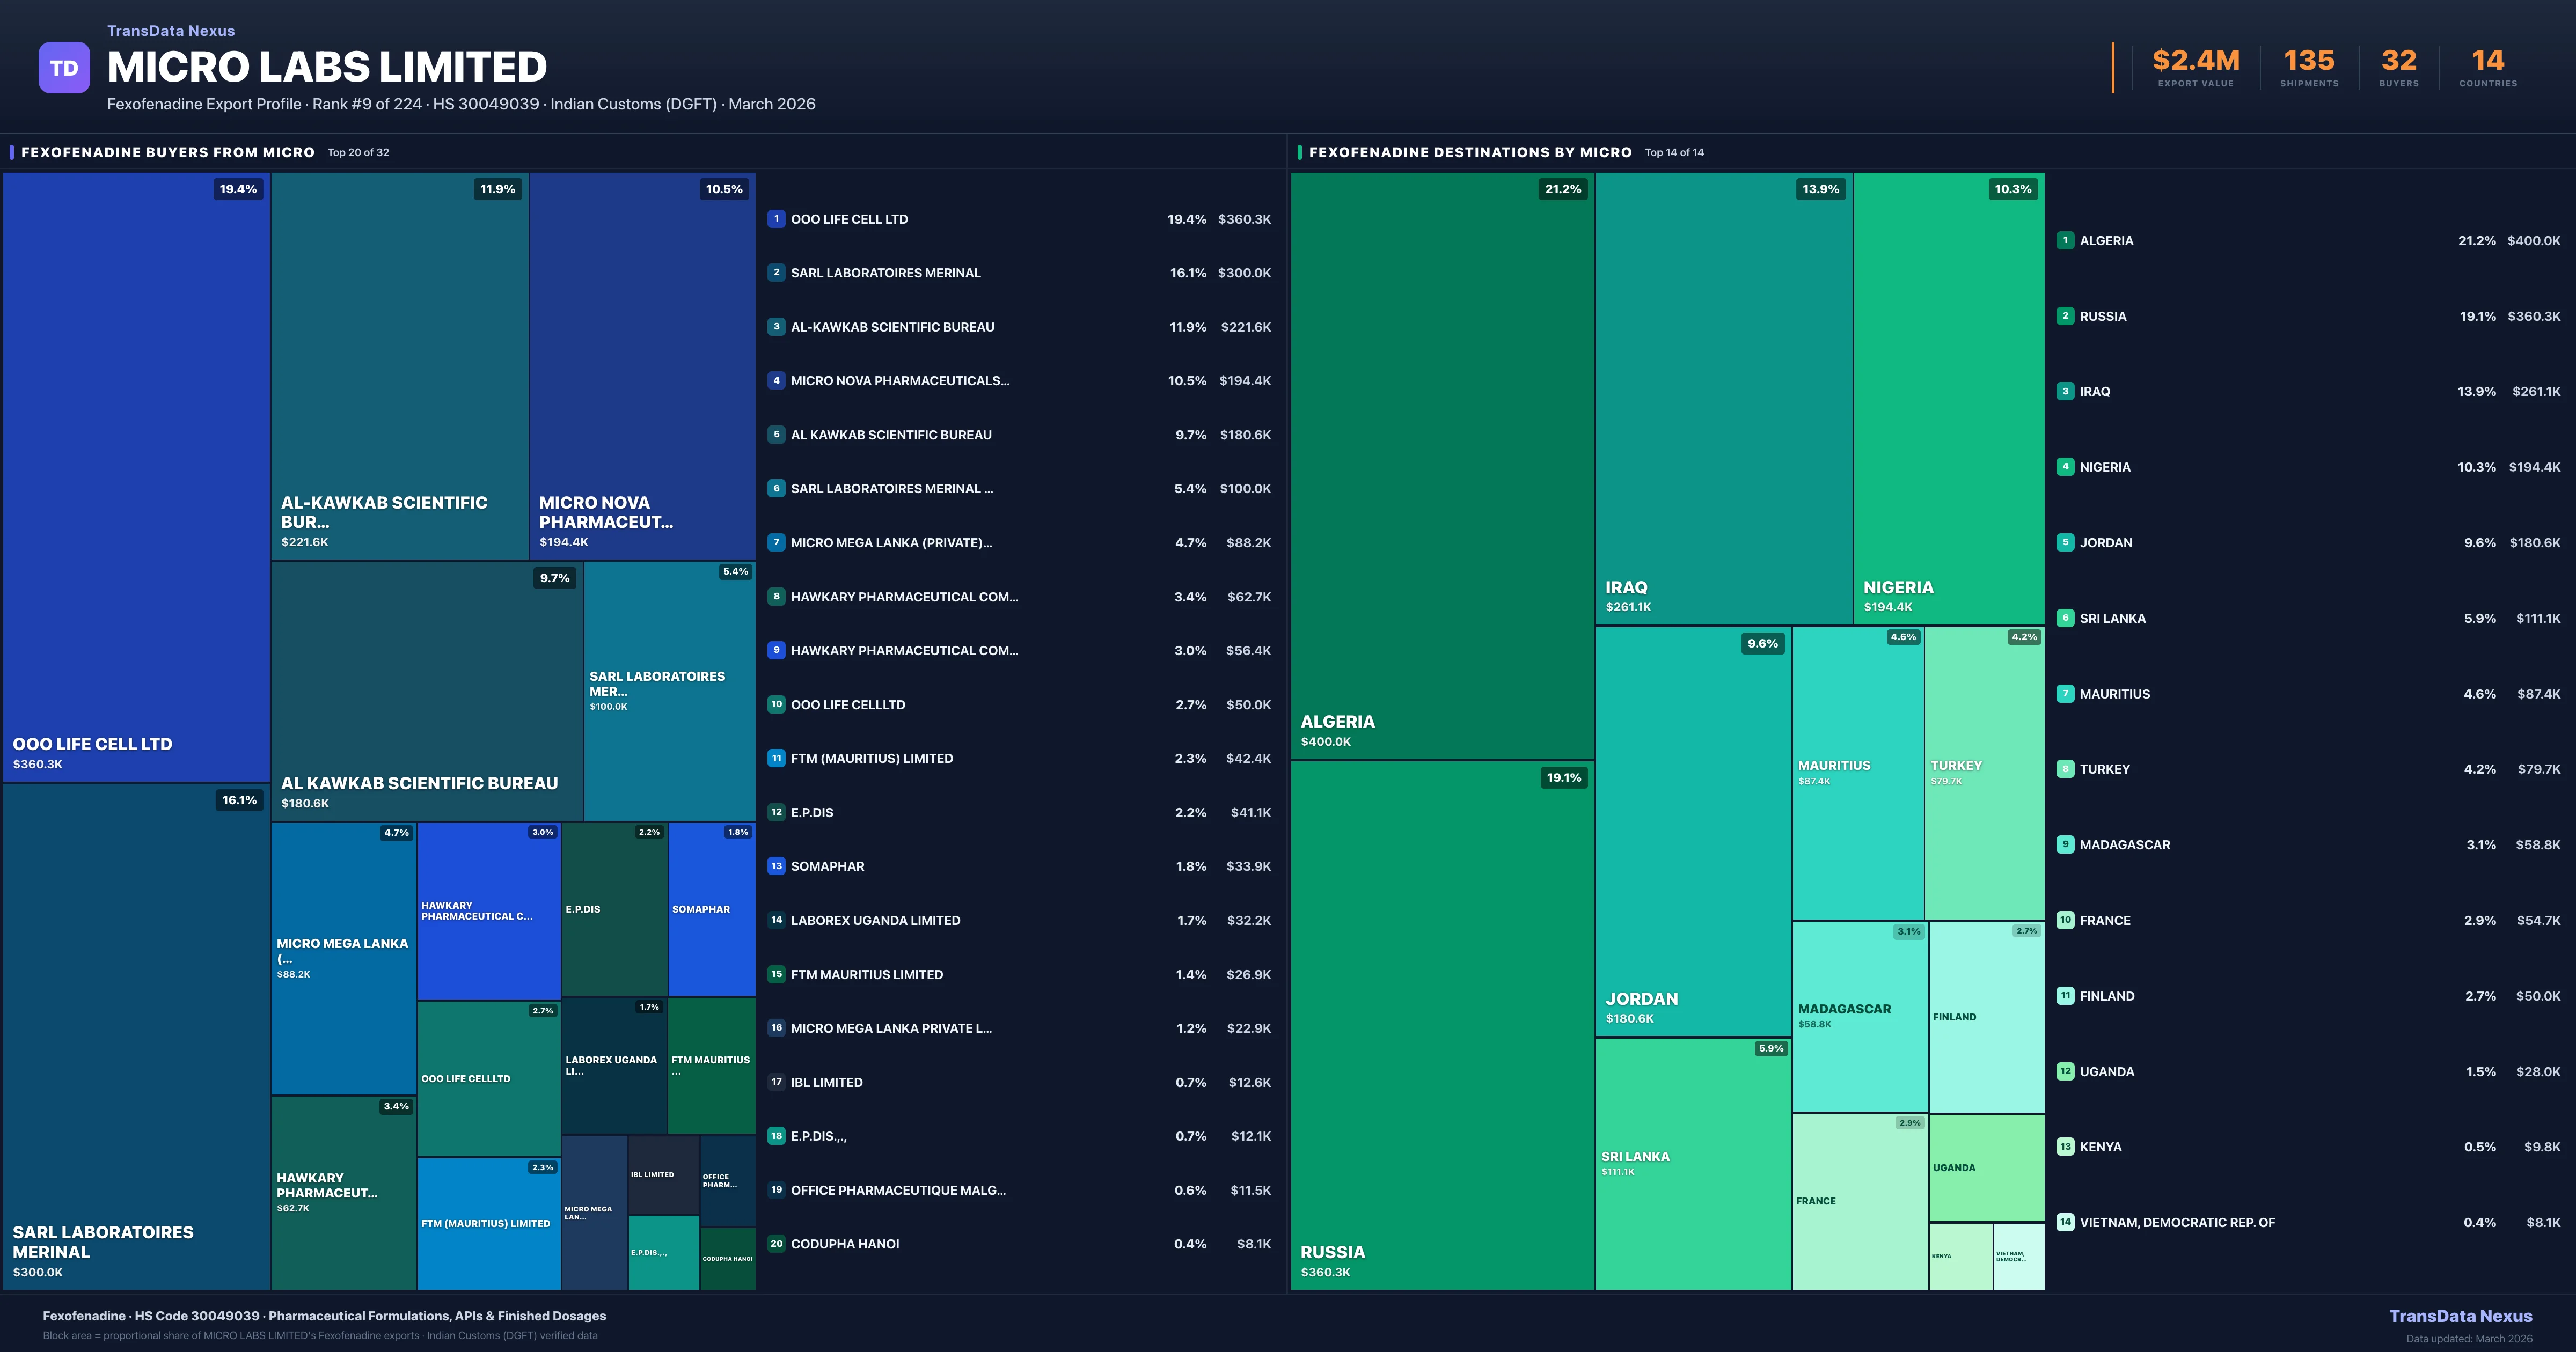Click rank badge 14 beside VIETNAM entry
The height and width of the screenshot is (1352, 2576).
coord(2065,1222)
